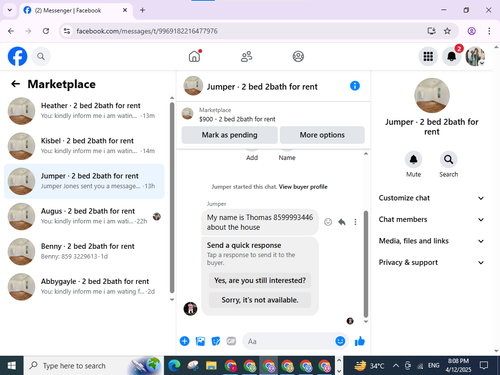Go back one page in browser
The height and width of the screenshot is (375, 500).
click(11, 31)
